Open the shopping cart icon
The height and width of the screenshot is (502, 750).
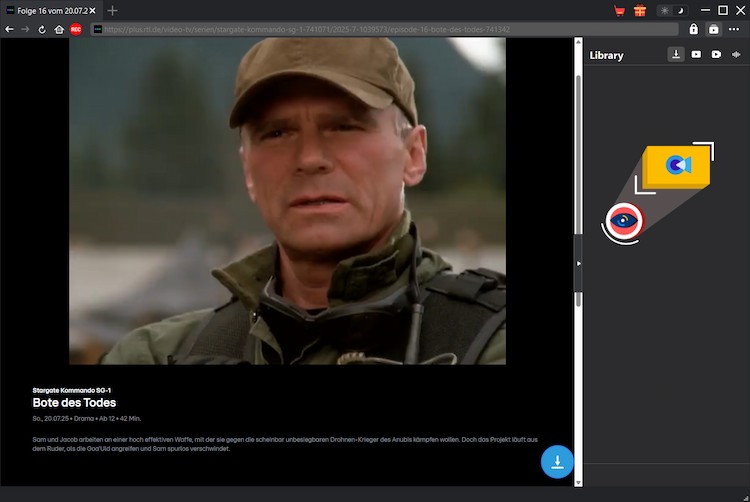(x=619, y=11)
